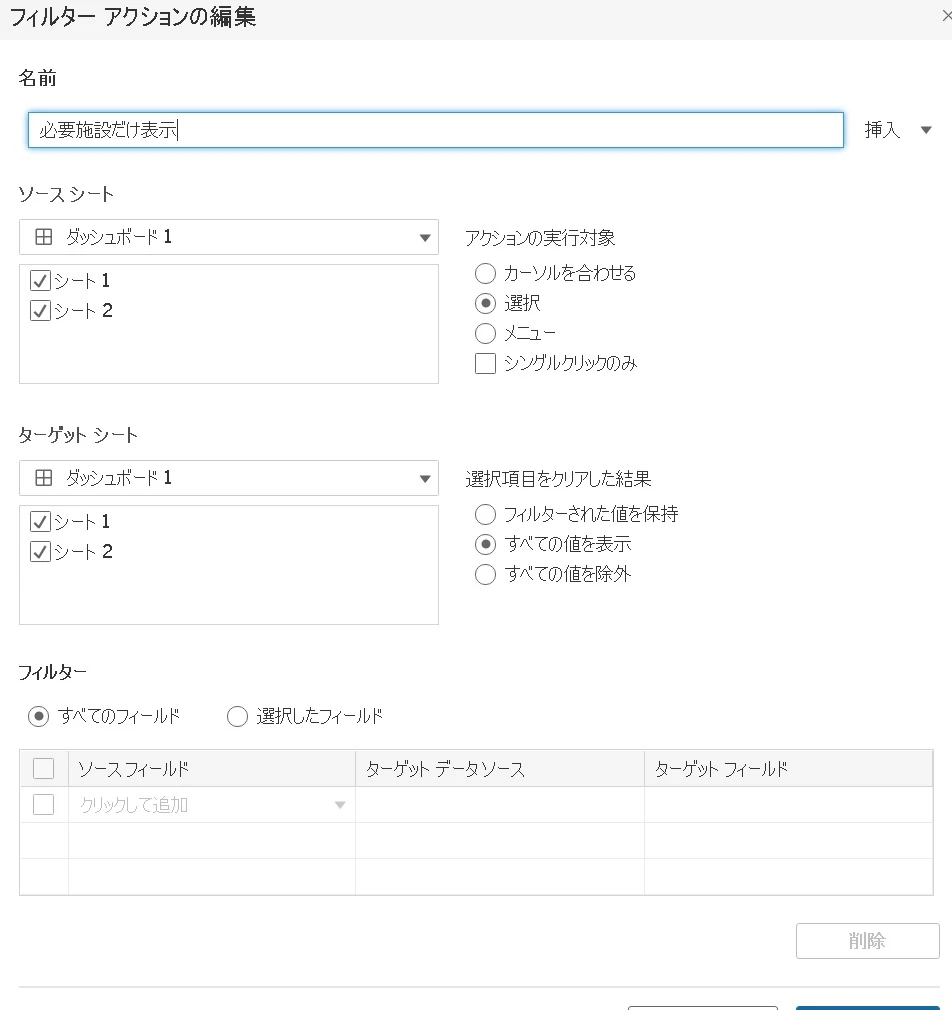This screenshot has width=952, height=1010.
Task: Click the ターゲット フィールド column header
Action: [x=788, y=768]
